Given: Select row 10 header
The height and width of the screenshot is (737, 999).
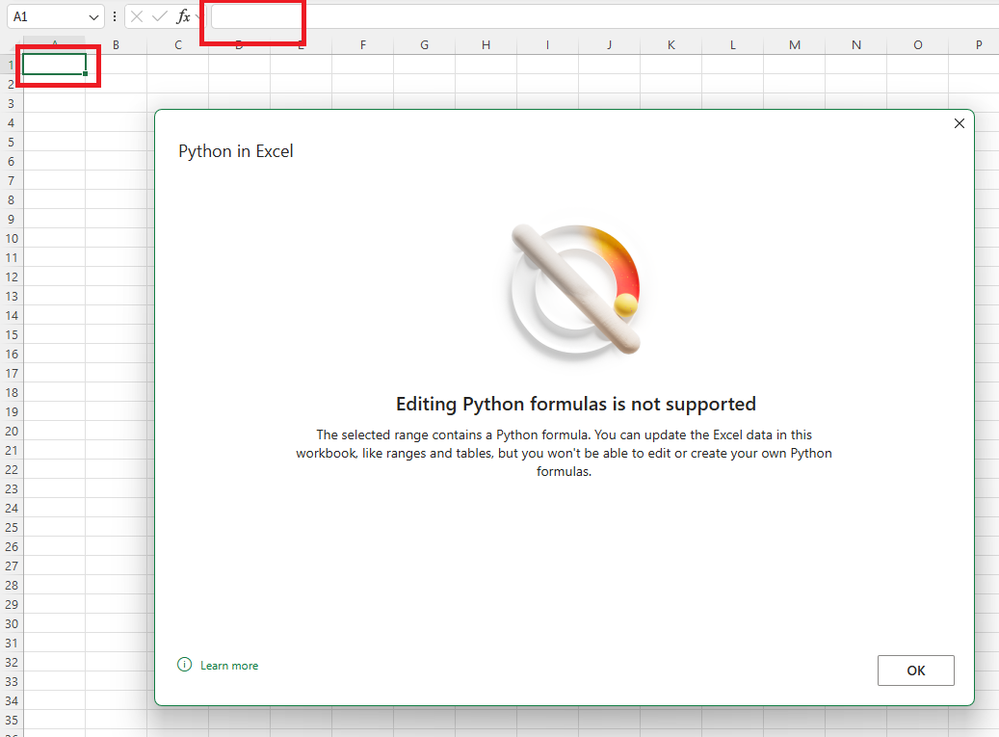Looking at the screenshot, I should click(11, 238).
